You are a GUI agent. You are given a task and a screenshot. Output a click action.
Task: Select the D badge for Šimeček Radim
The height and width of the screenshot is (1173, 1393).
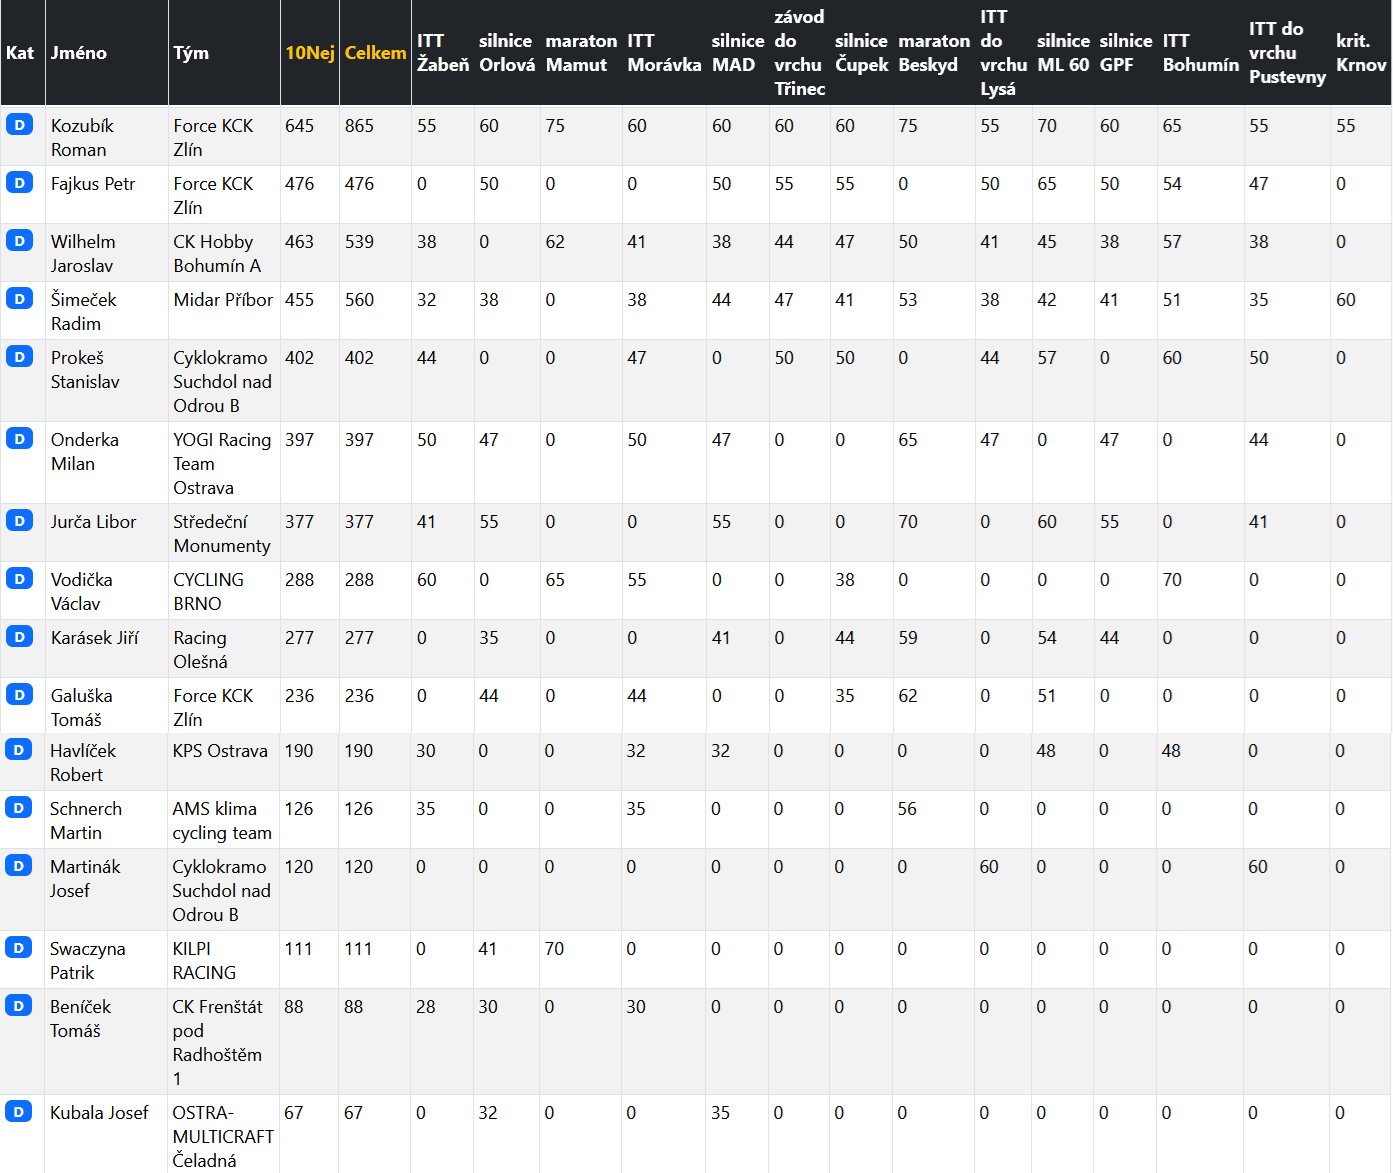click(19, 299)
